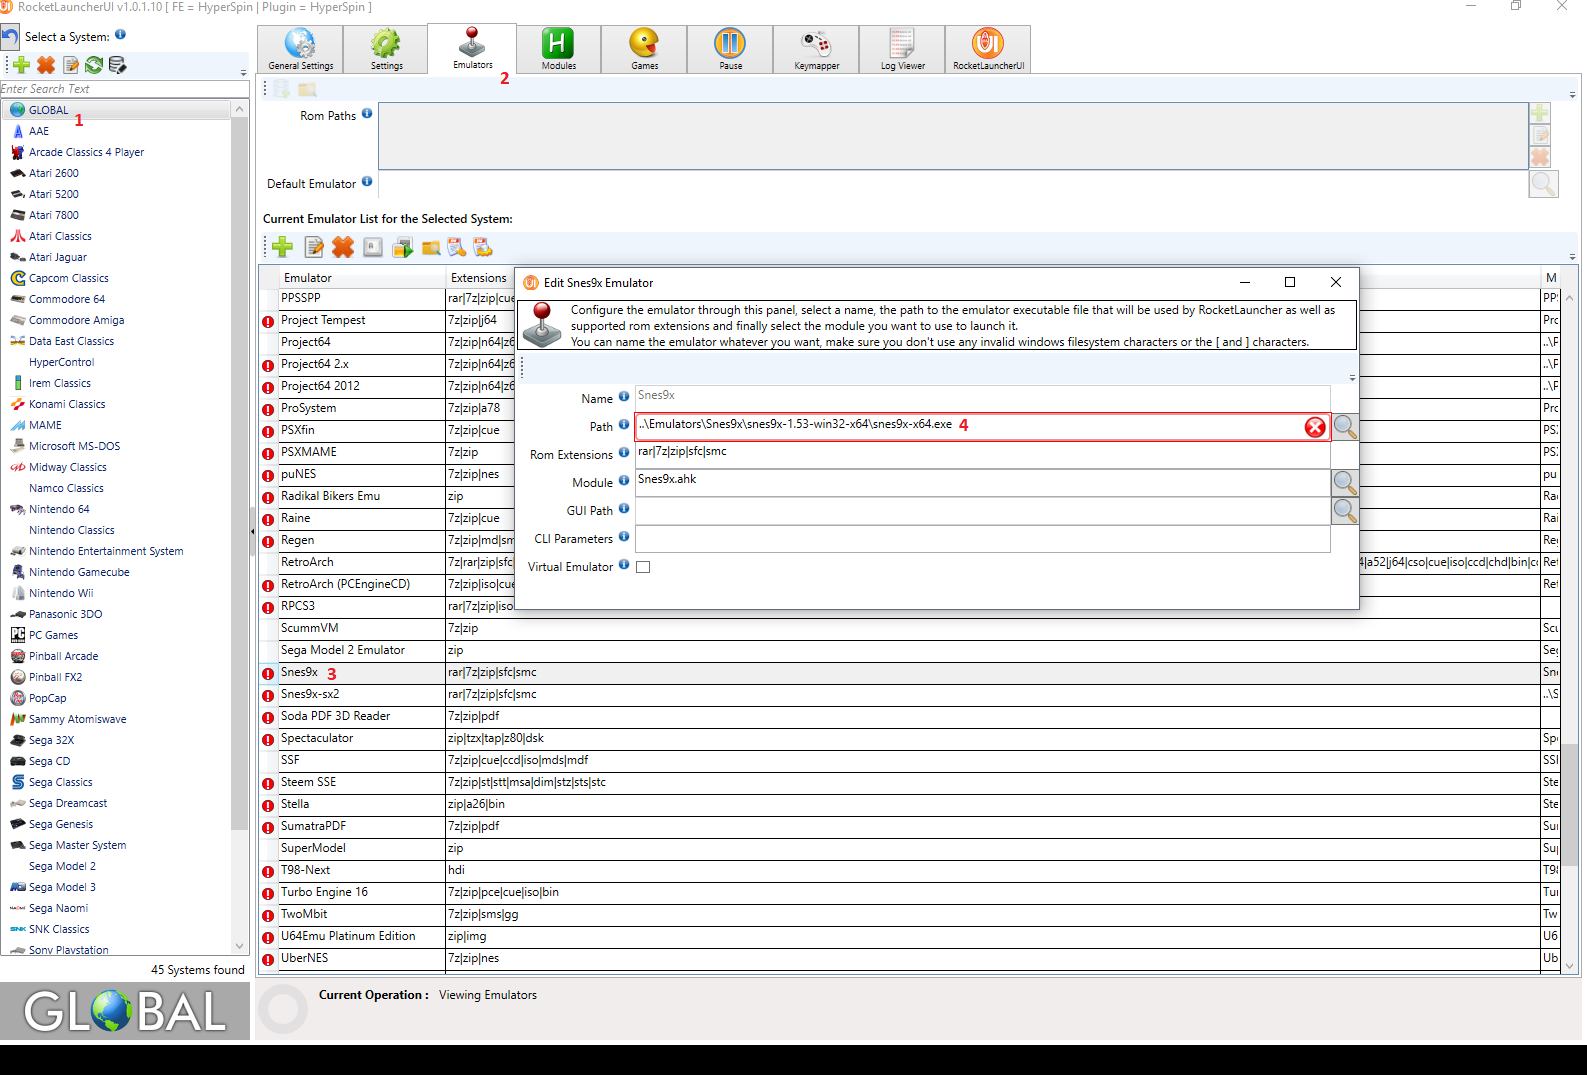Open the Log Viewer tab
The height and width of the screenshot is (1075, 1587).
[902, 49]
